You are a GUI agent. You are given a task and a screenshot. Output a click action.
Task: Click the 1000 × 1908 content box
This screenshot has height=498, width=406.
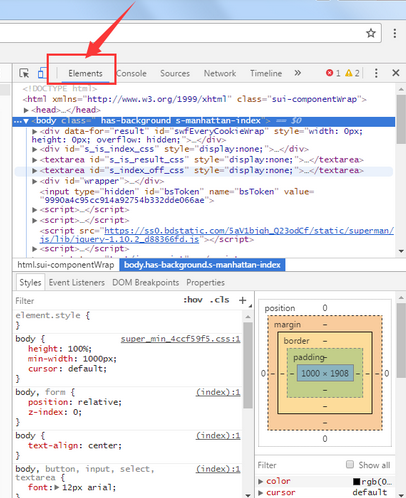click(x=325, y=373)
